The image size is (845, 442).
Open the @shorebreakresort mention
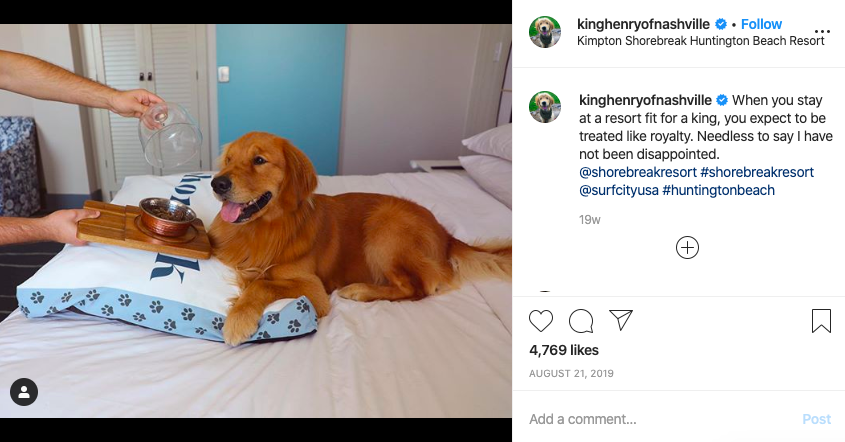tap(638, 172)
